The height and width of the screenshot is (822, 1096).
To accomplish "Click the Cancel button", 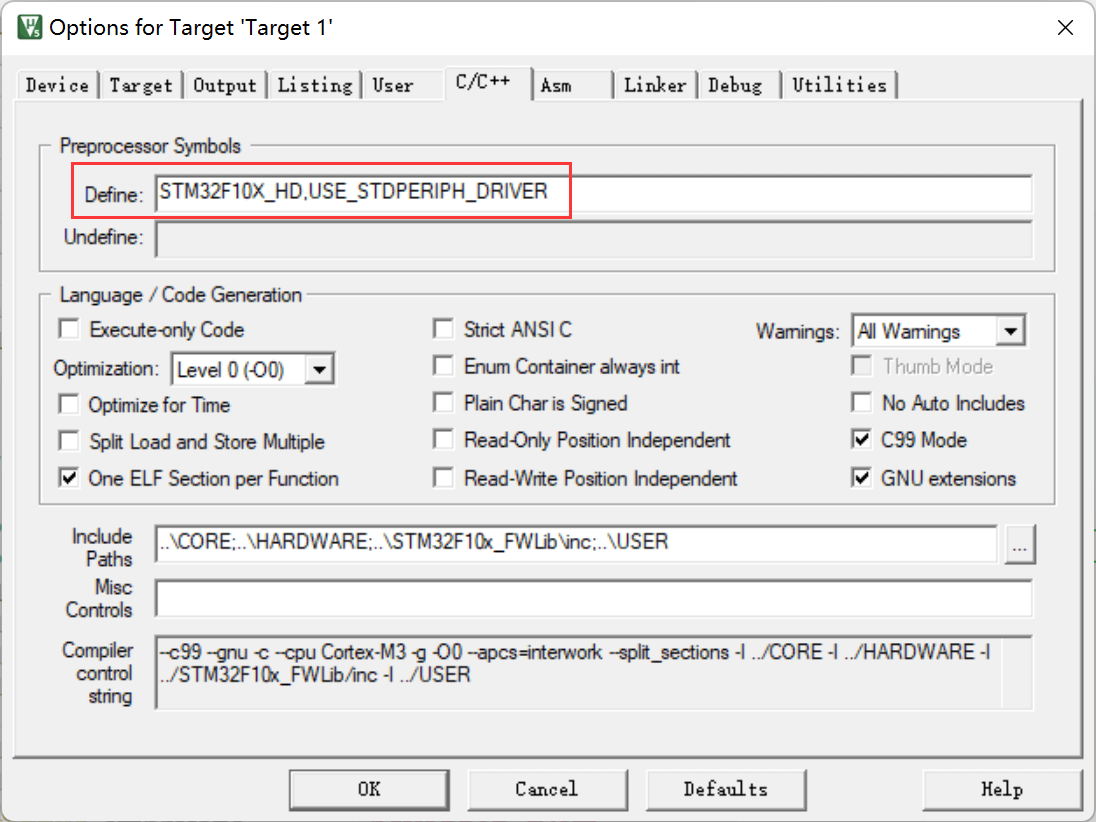I will click(546, 789).
